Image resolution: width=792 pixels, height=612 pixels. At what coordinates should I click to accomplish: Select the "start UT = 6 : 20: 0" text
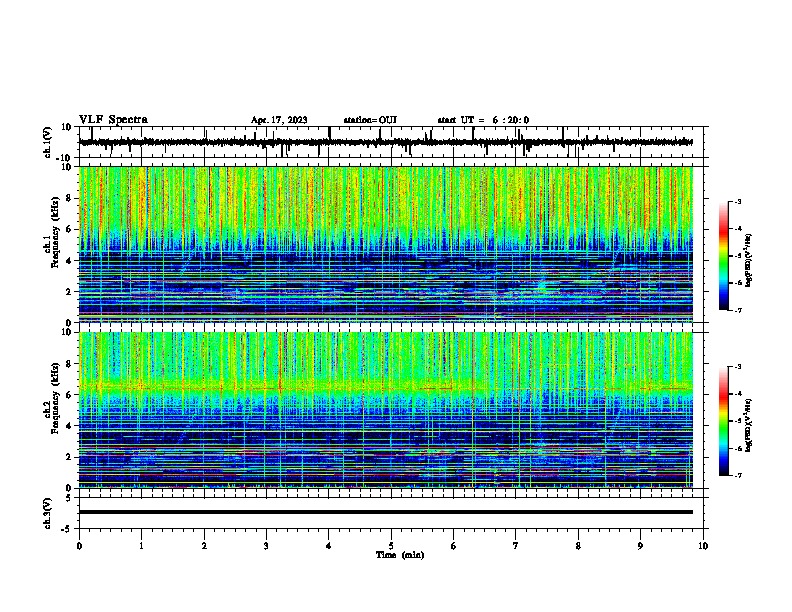[483, 120]
